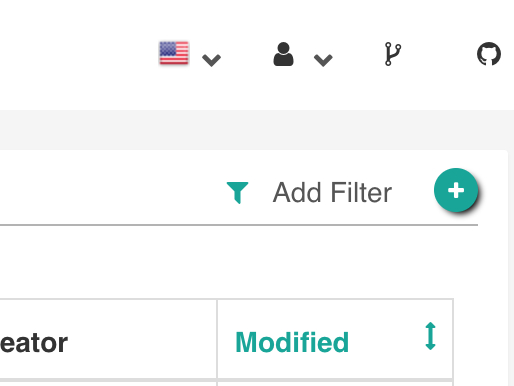The image size is (514, 386).
Task: Expand the language dropdown chevron beside flag
Action: tap(211, 60)
